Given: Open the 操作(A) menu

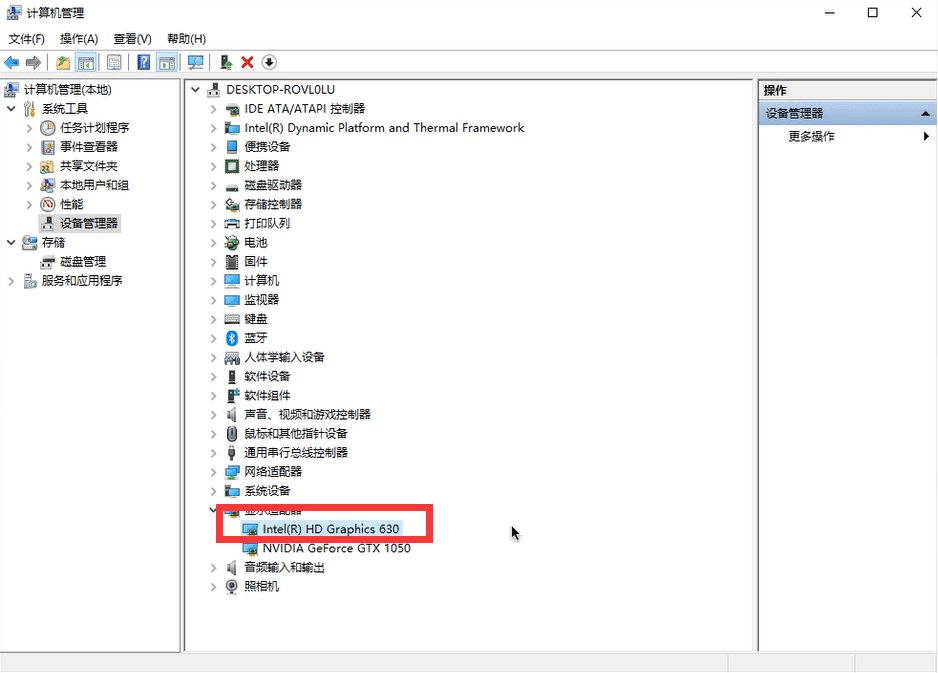Looking at the screenshot, I should (78, 39).
